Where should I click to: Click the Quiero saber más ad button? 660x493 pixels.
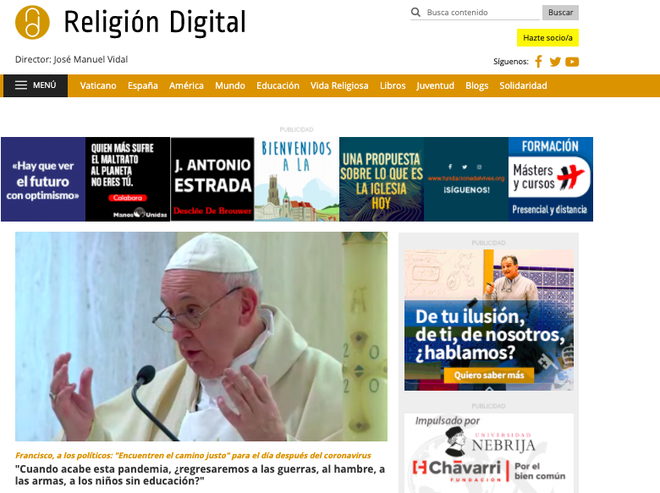click(x=489, y=376)
